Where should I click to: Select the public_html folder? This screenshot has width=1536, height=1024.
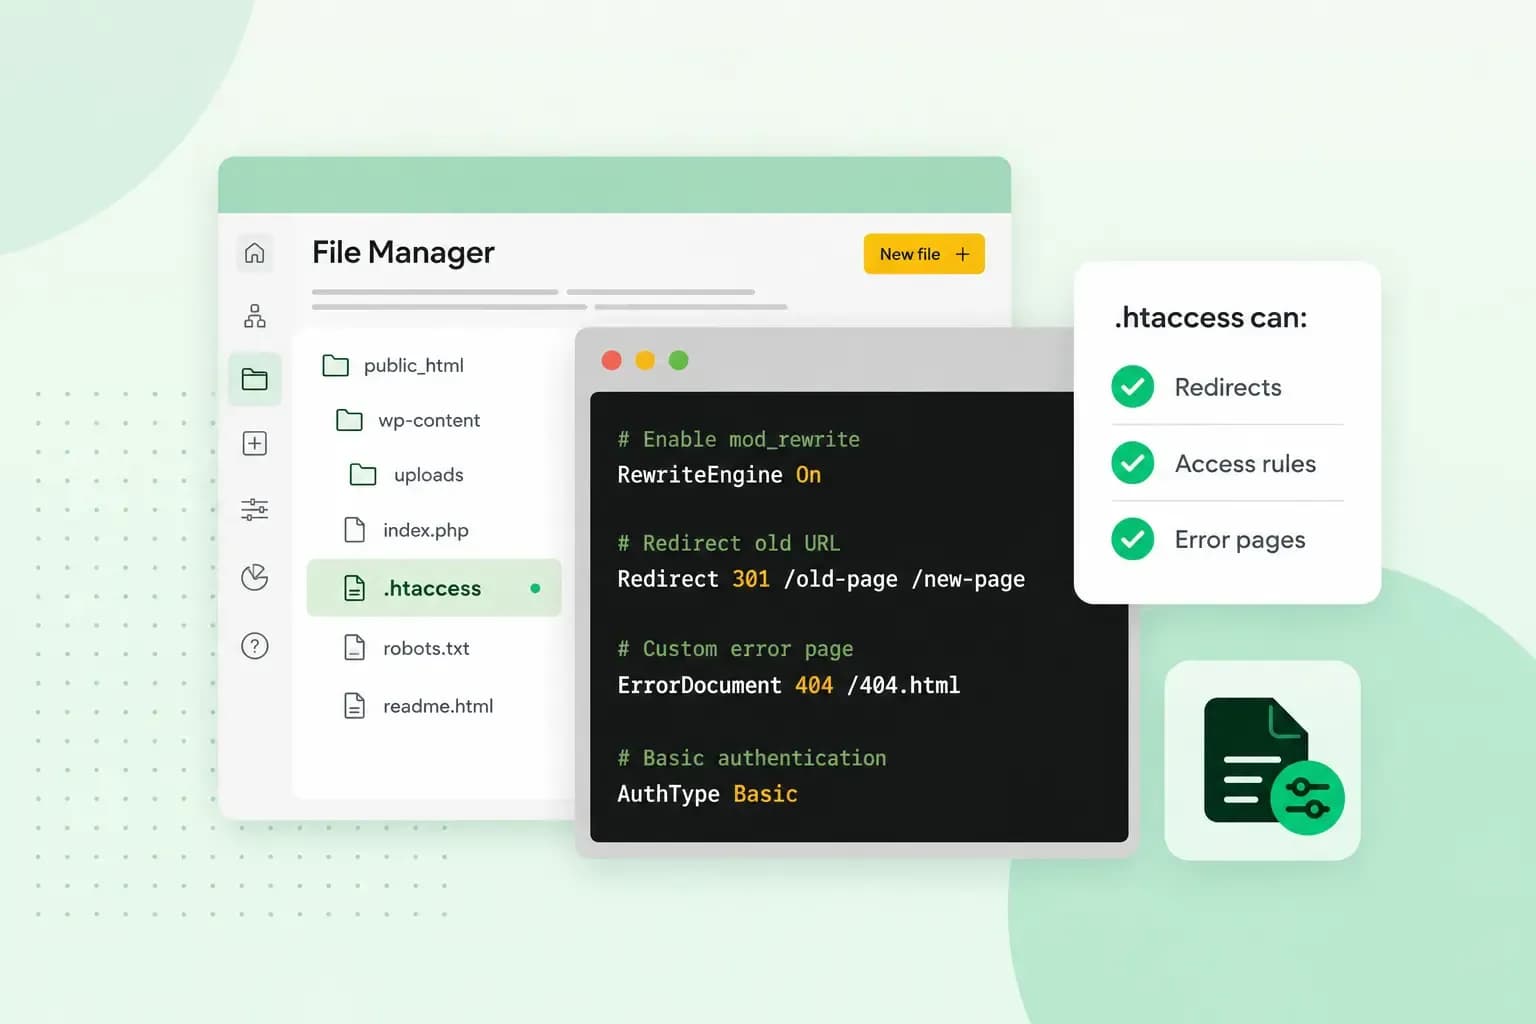394,365
